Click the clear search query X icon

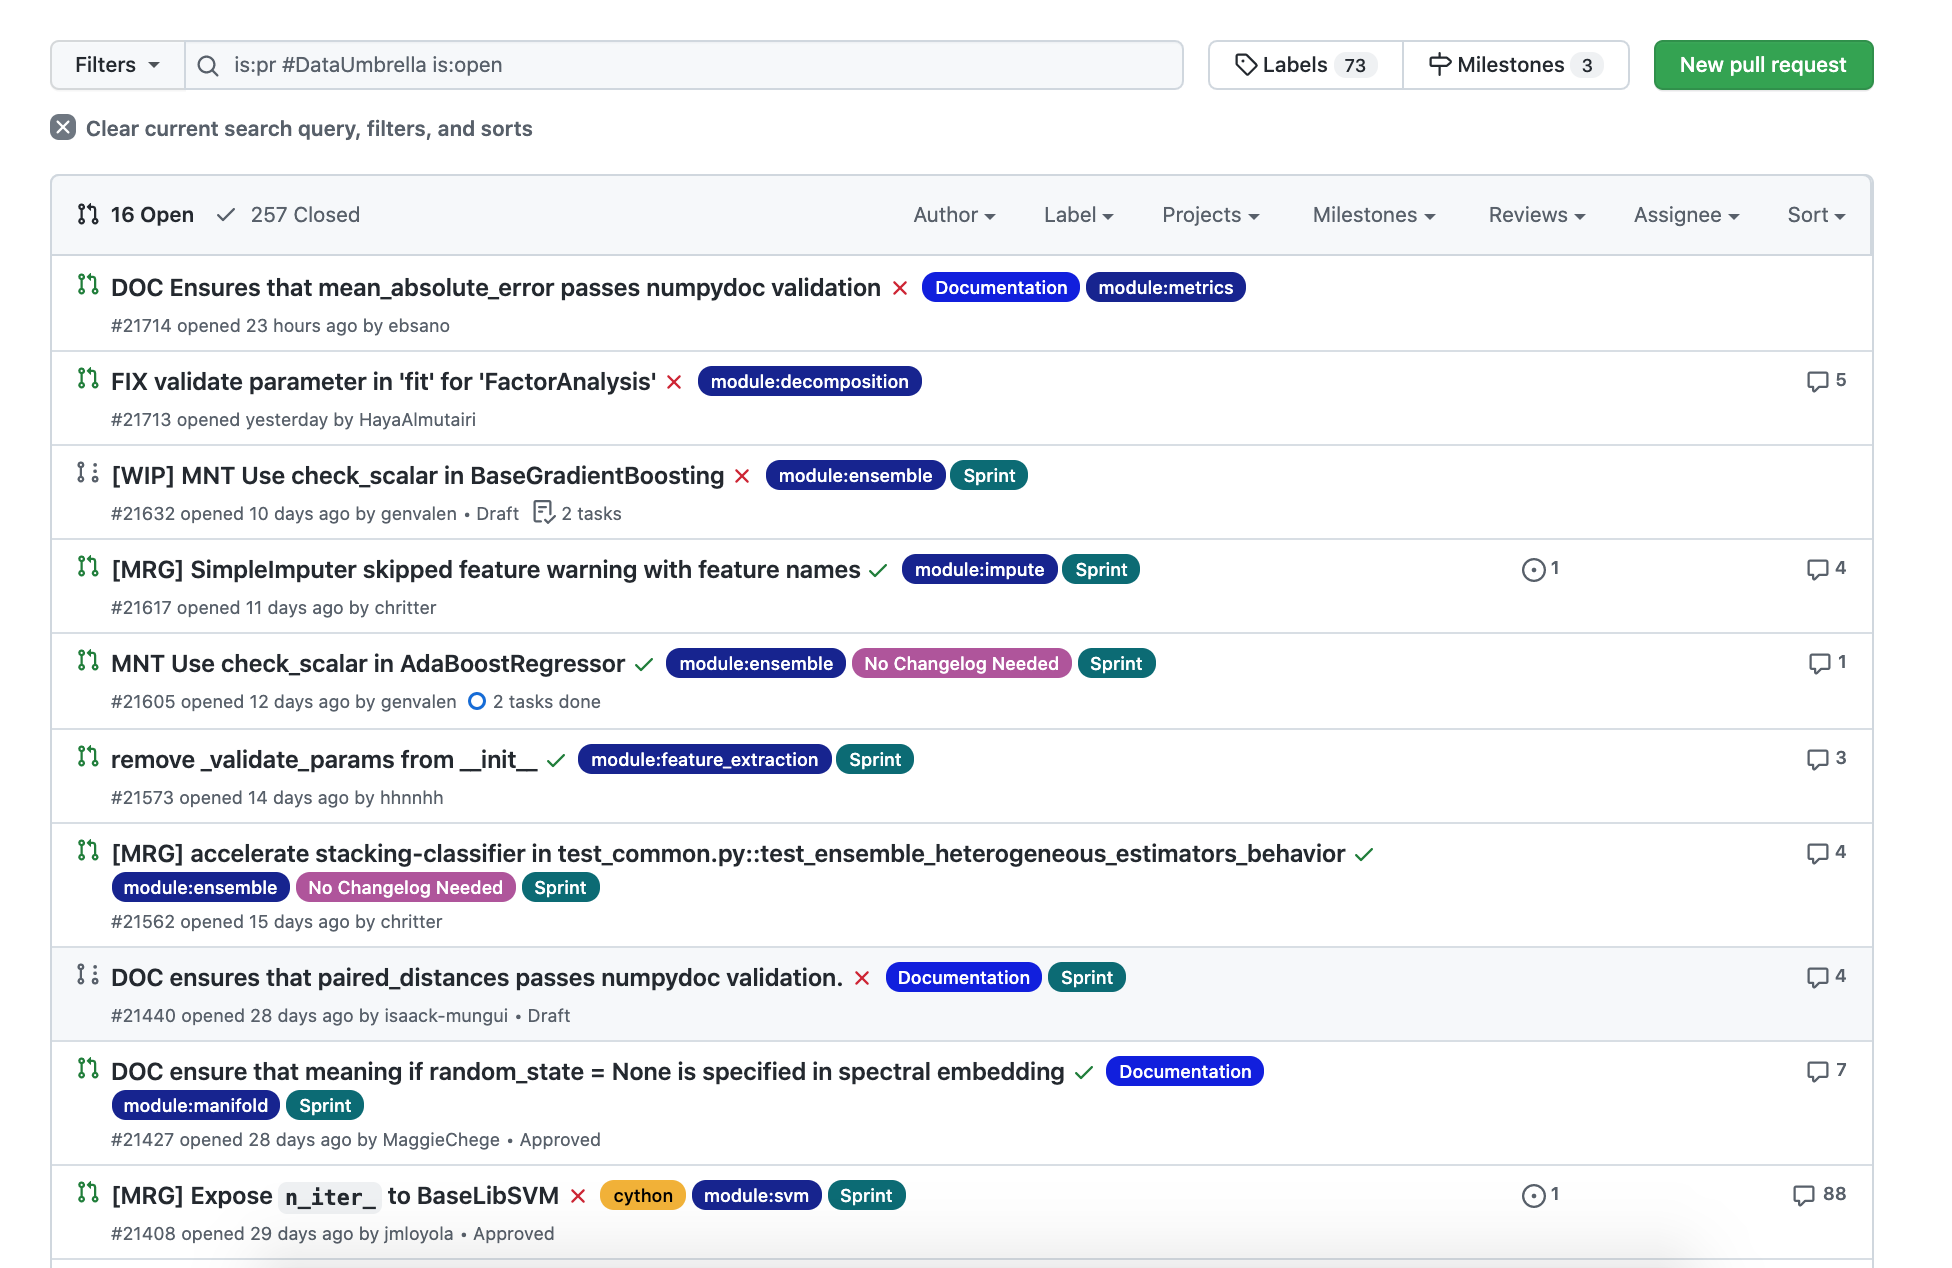(63, 127)
